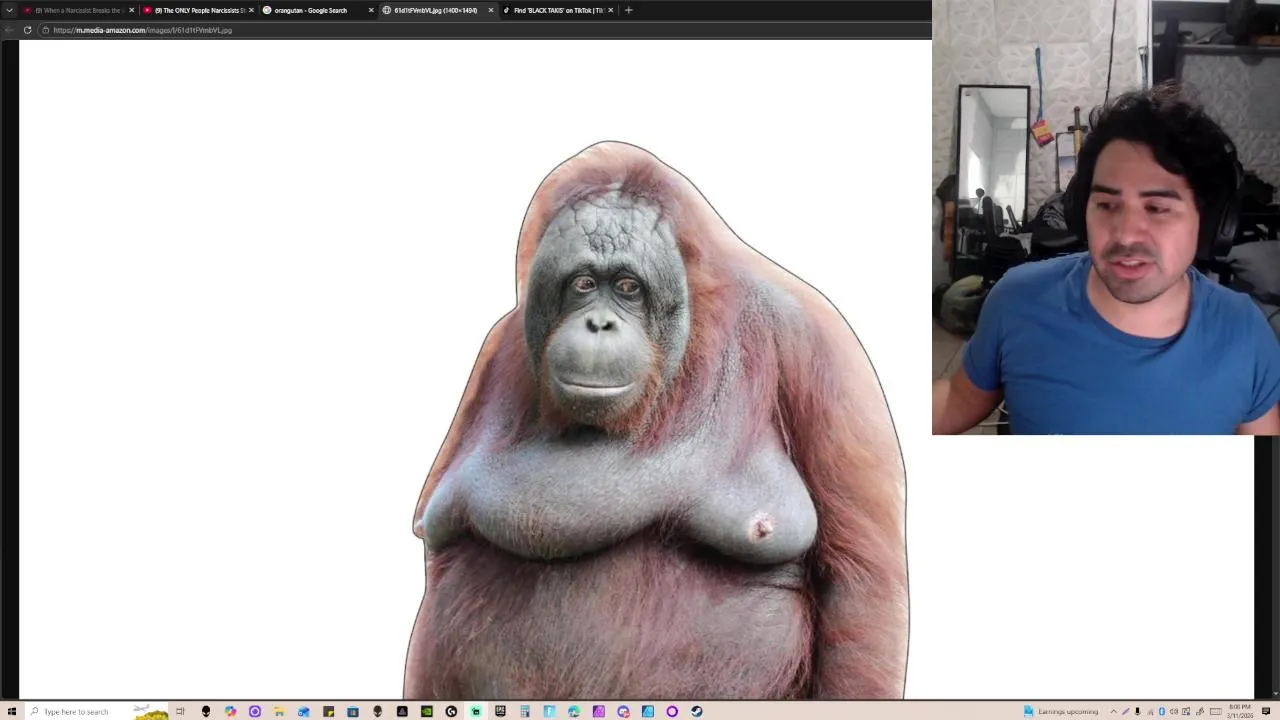Open File Explorer from the taskbar
The height and width of the screenshot is (720, 1280).
(279, 711)
